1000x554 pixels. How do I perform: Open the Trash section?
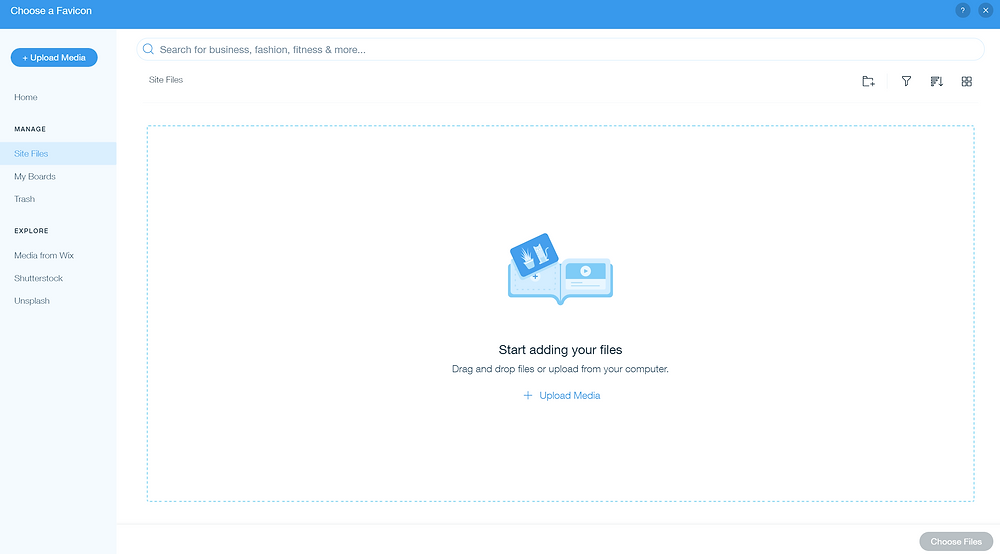click(24, 199)
